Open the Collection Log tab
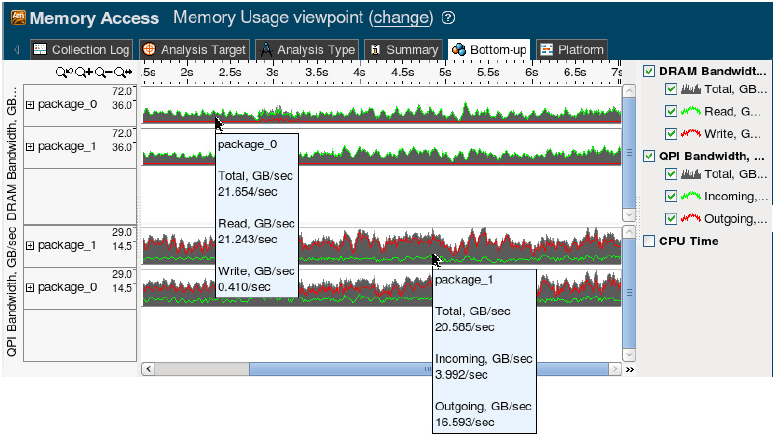 (x=81, y=49)
